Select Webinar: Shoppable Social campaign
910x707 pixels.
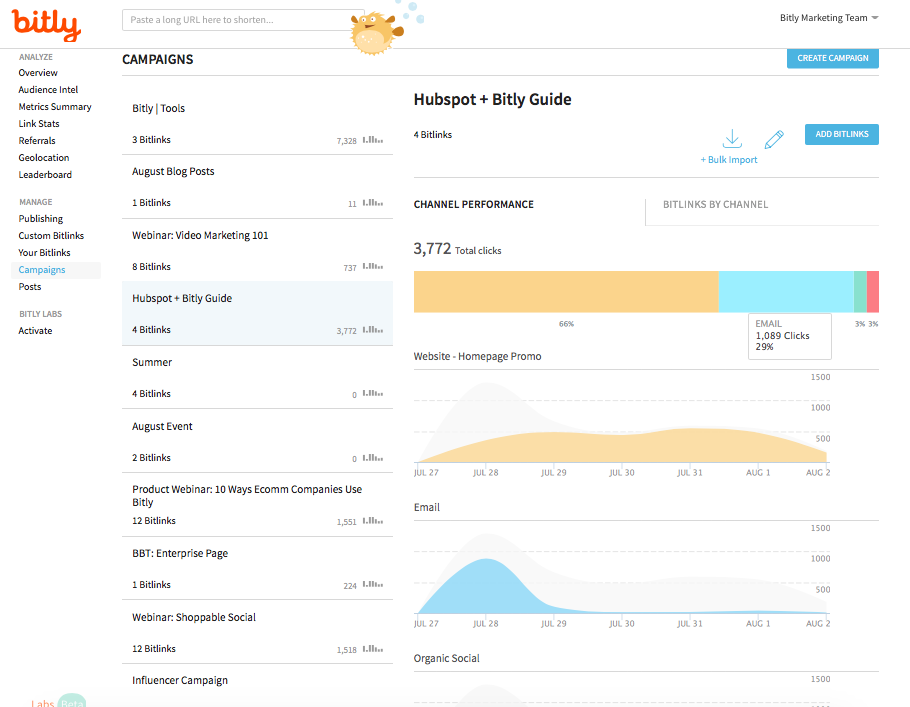pos(257,632)
